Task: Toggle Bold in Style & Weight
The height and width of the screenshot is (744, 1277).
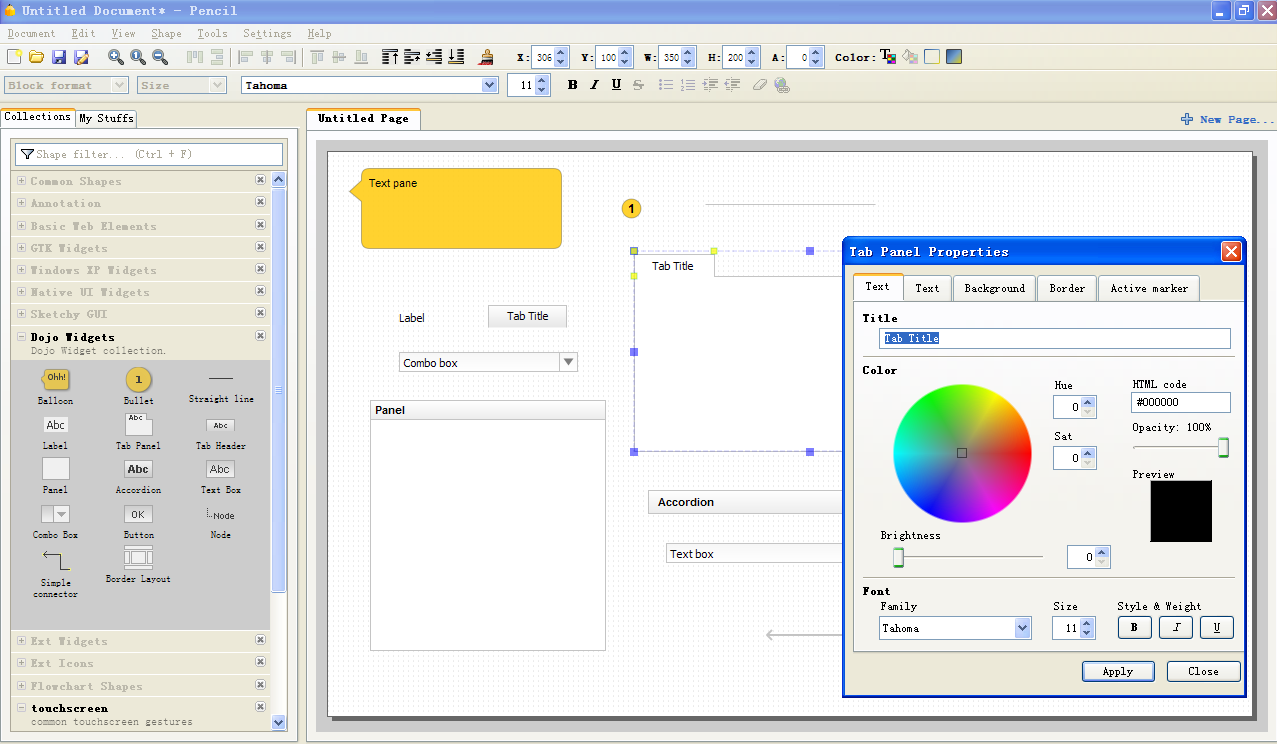Action: (1134, 628)
